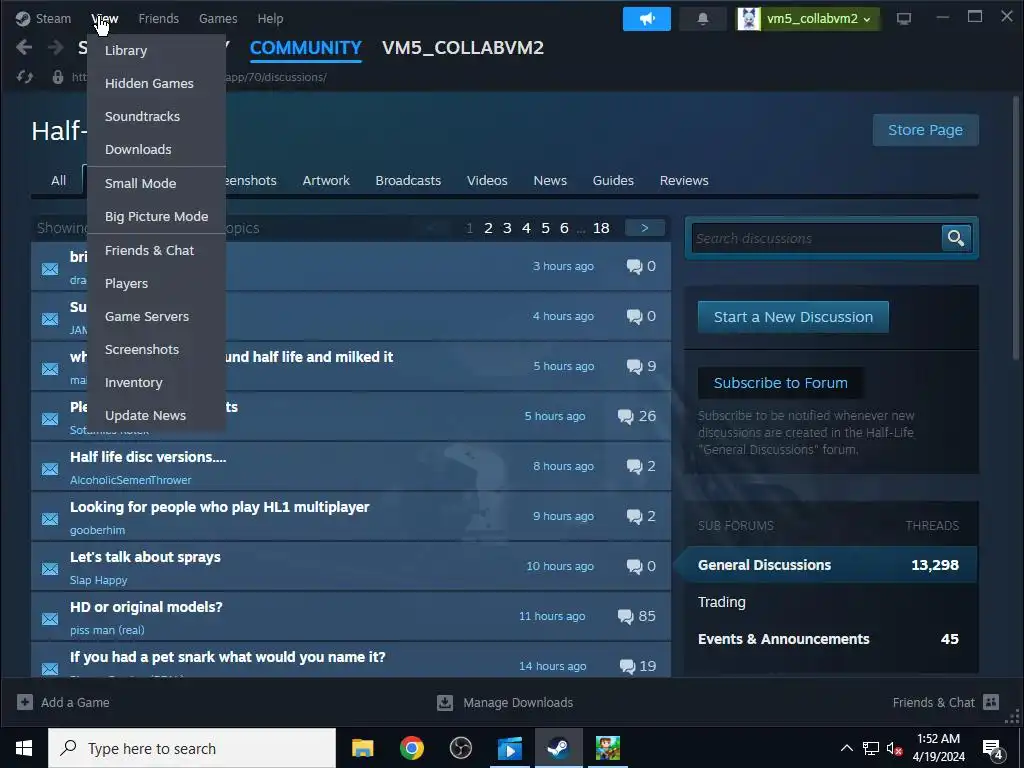
Task: Click the Store Page button
Action: (925, 130)
